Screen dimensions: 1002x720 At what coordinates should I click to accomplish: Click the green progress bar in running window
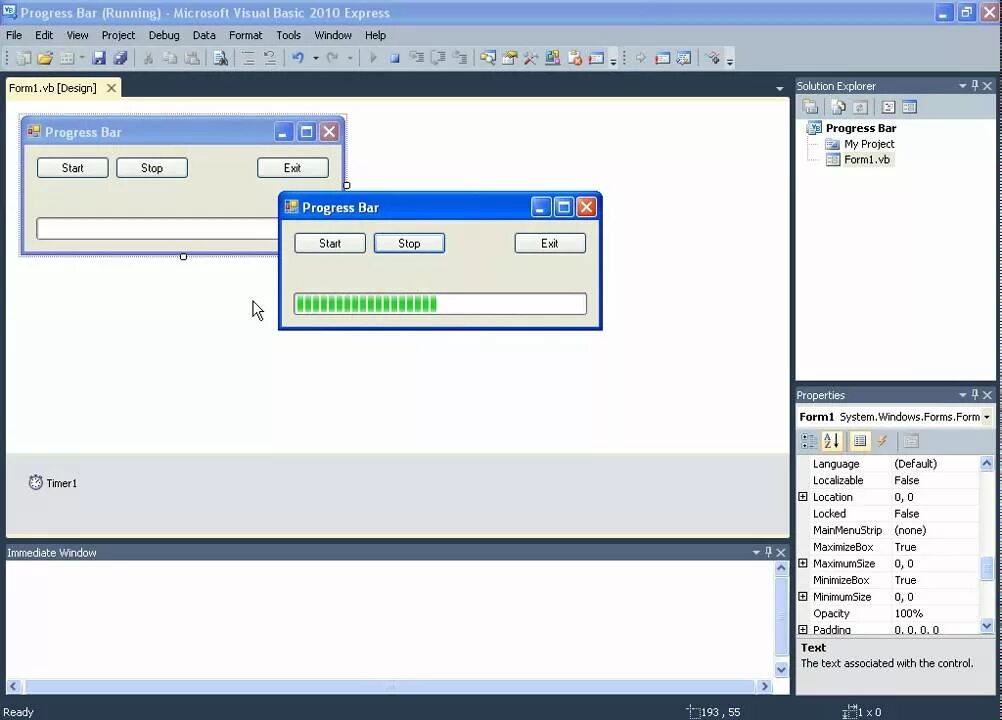point(440,304)
